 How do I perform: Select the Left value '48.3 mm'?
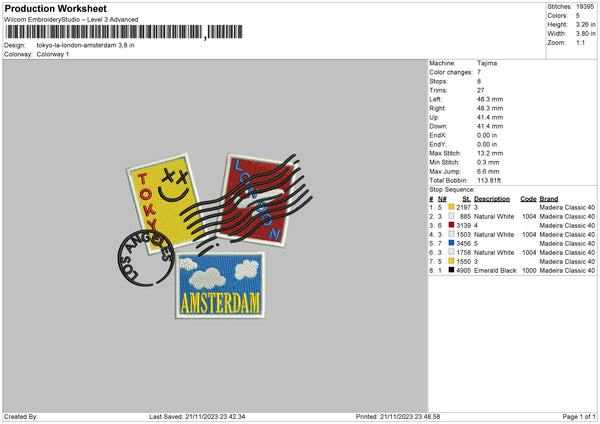tap(490, 99)
